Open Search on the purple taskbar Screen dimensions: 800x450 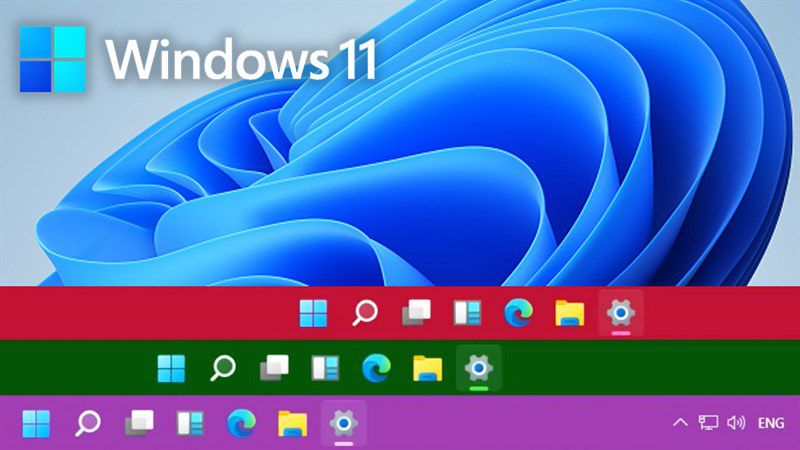point(88,423)
